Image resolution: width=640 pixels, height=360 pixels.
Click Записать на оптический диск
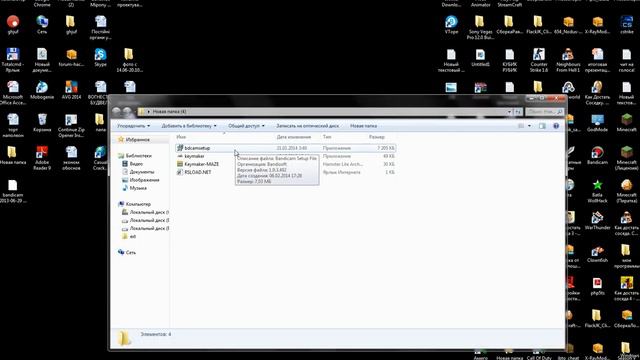pos(307,126)
